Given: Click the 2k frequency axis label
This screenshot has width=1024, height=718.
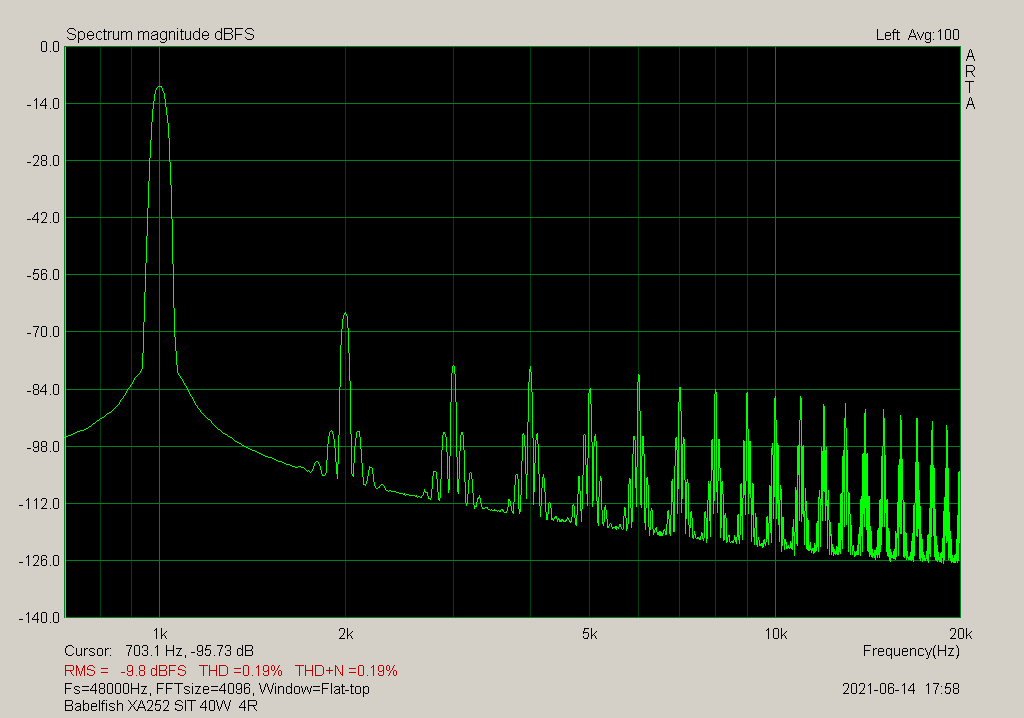Looking at the screenshot, I should (x=345, y=634).
